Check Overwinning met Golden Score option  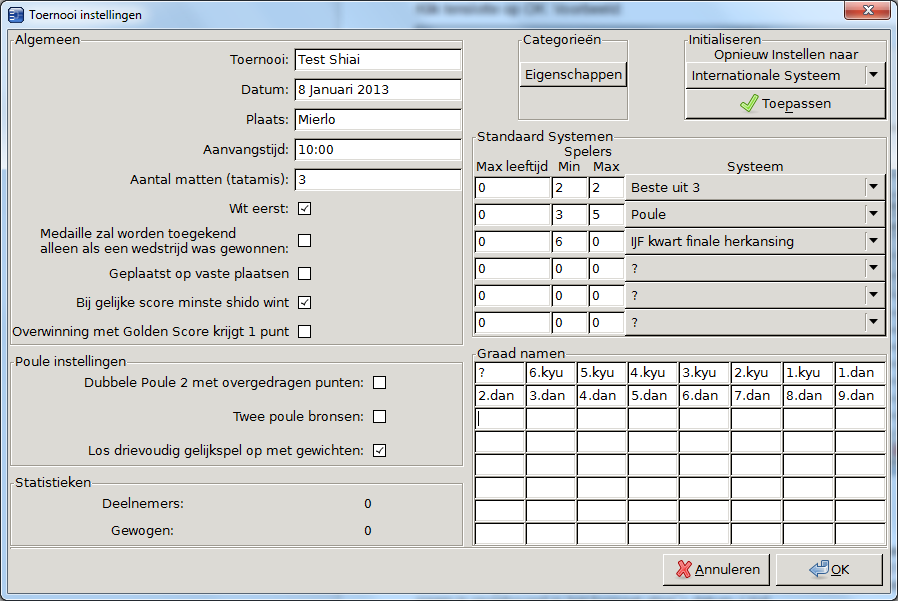(305, 332)
